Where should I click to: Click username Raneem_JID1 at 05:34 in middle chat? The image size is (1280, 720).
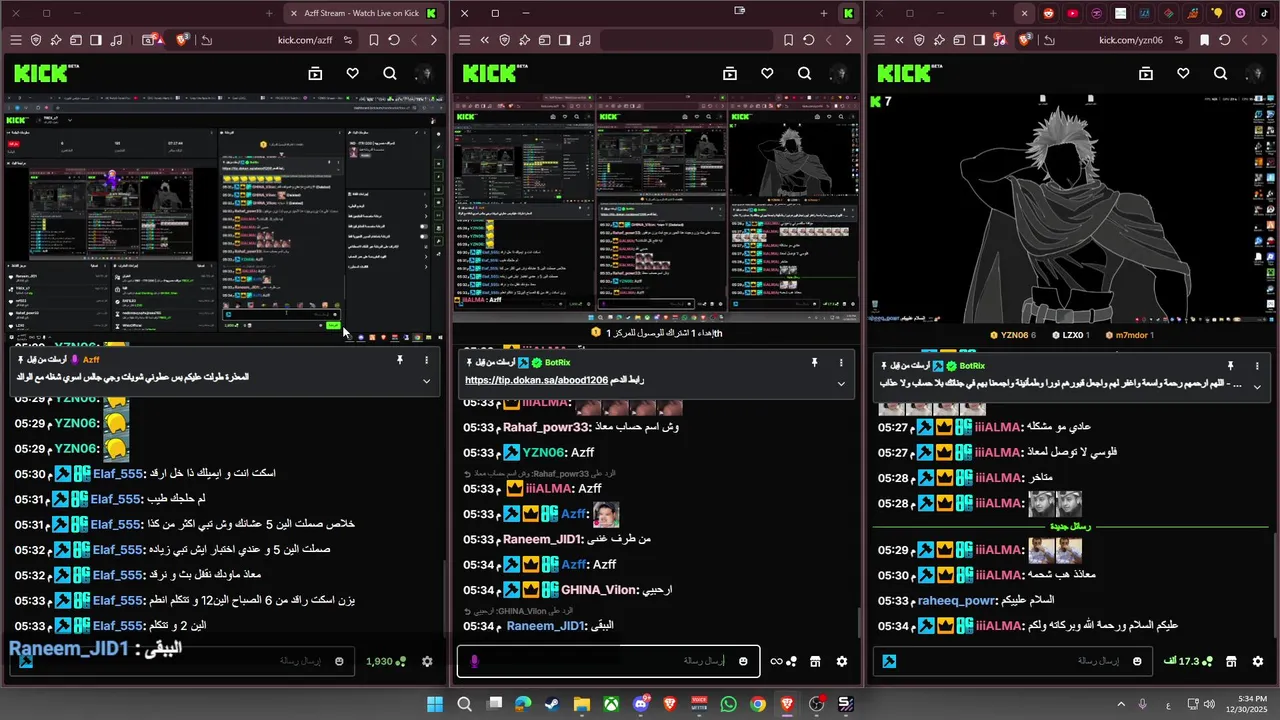tap(546, 626)
